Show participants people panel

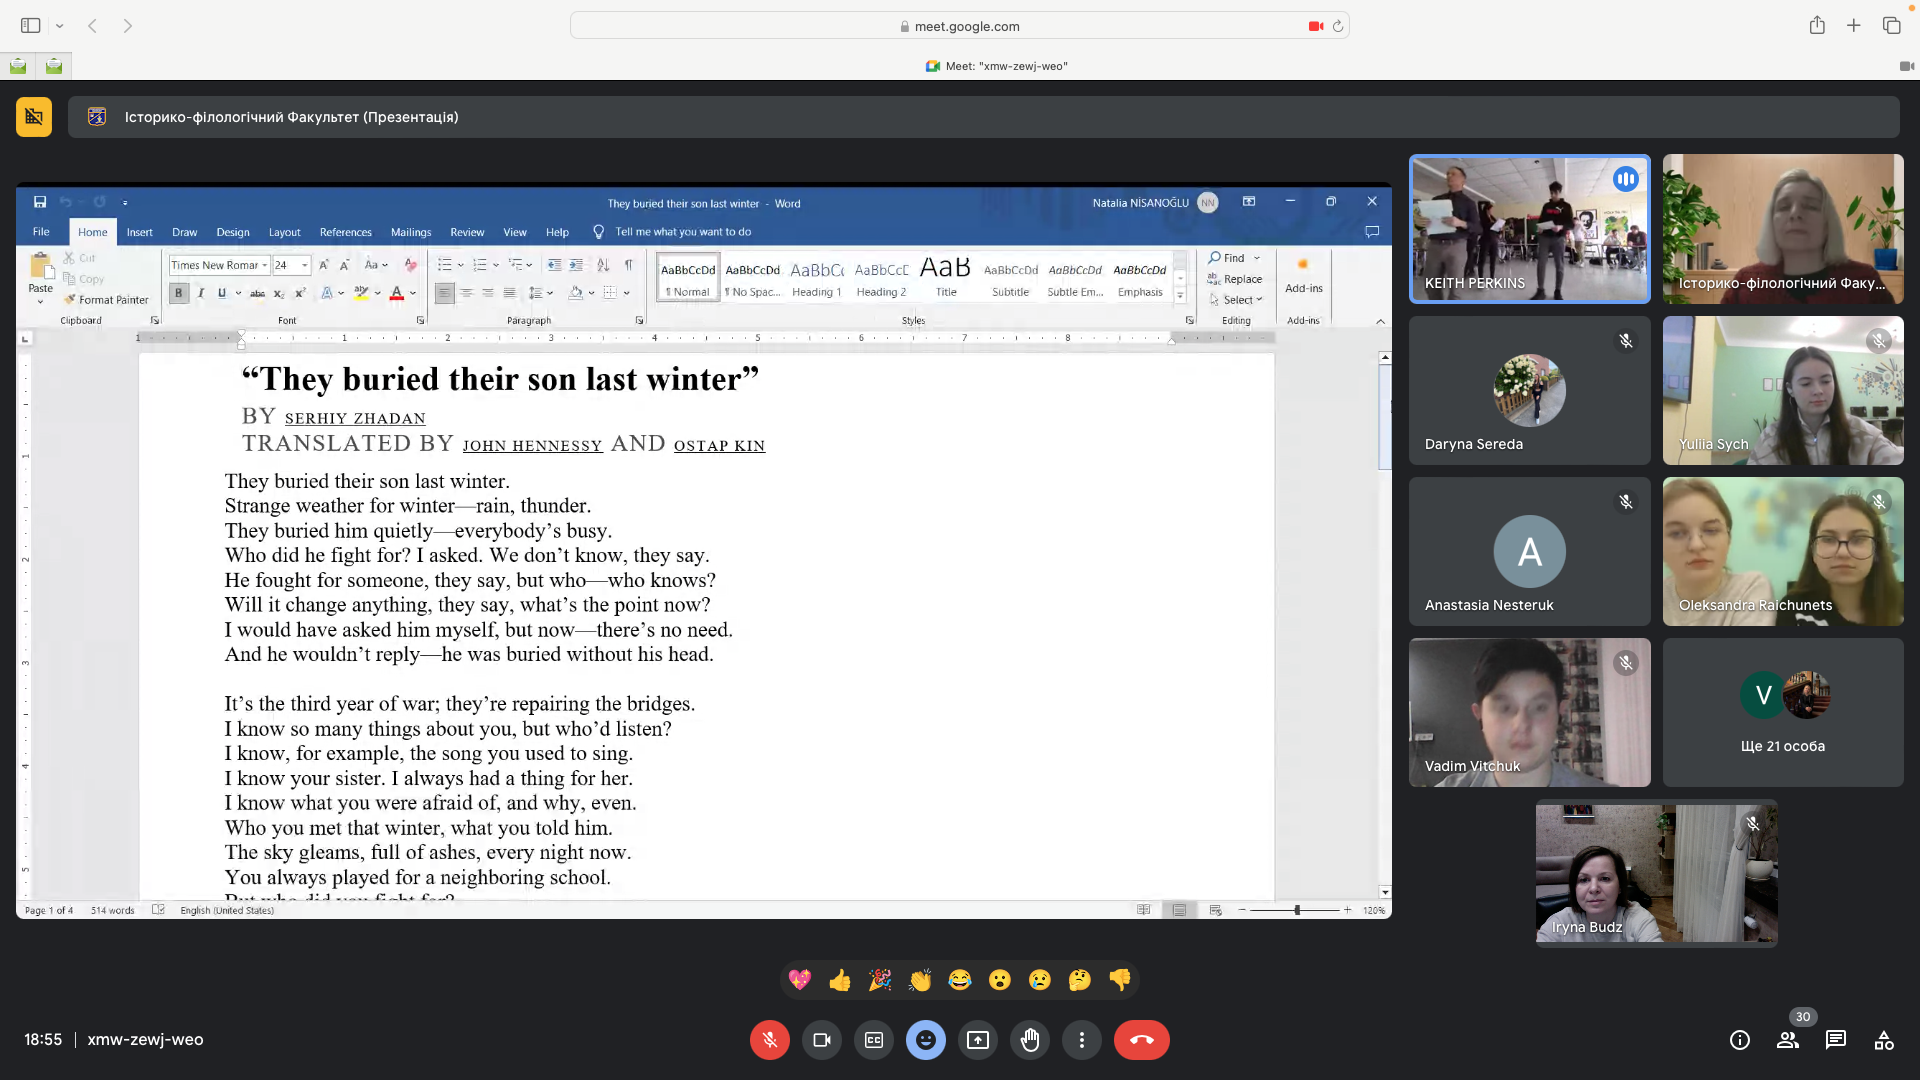point(1788,1040)
